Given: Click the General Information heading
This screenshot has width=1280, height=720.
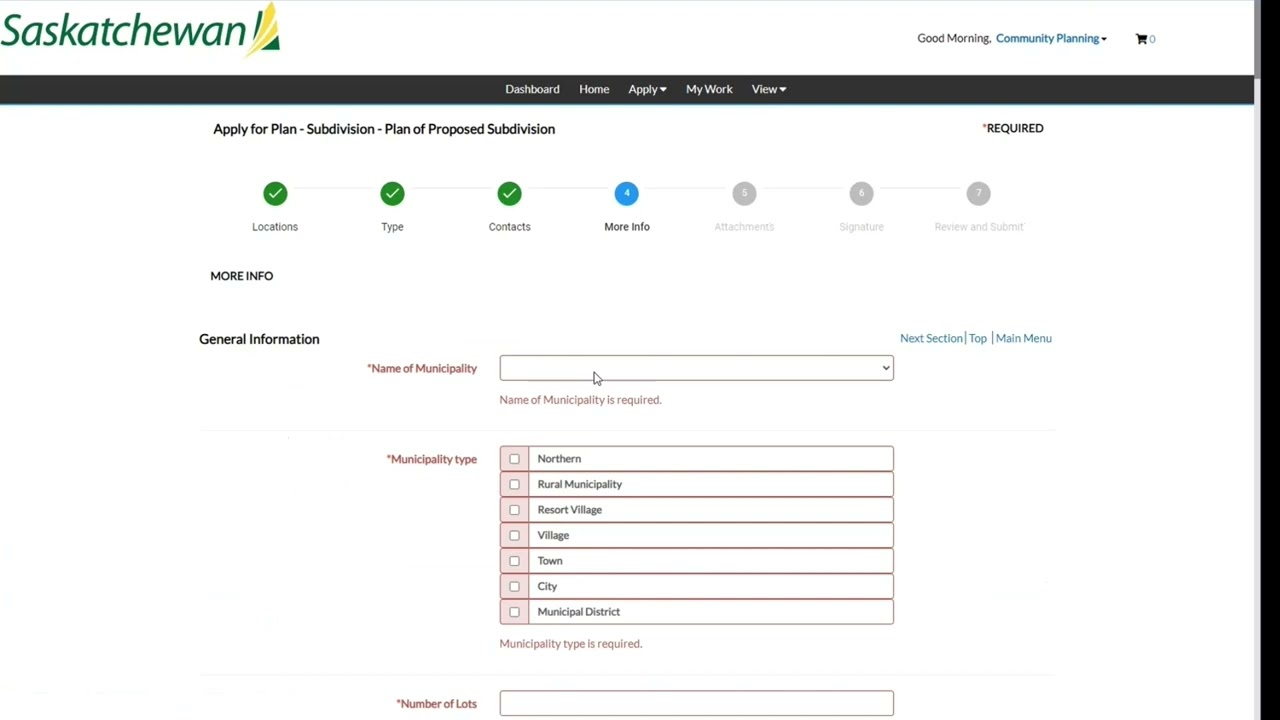Looking at the screenshot, I should [259, 339].
